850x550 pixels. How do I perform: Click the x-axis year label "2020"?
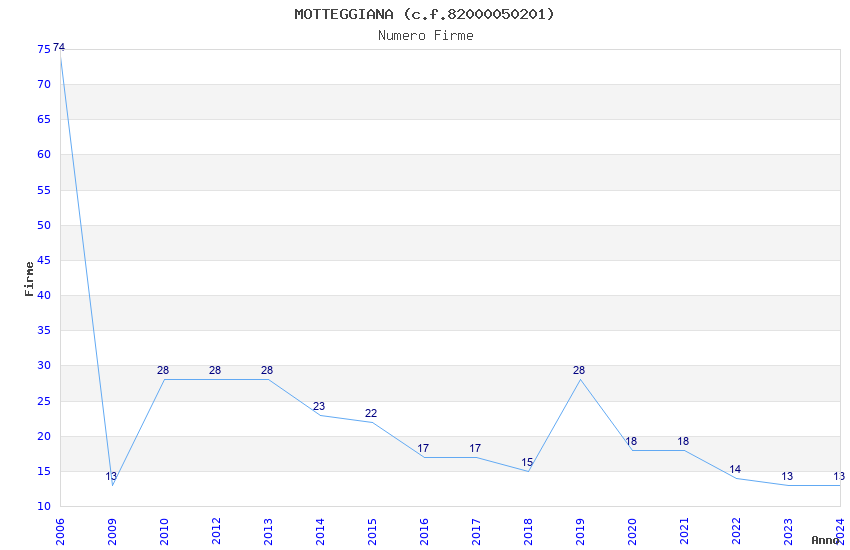click(x=633, y=532)
